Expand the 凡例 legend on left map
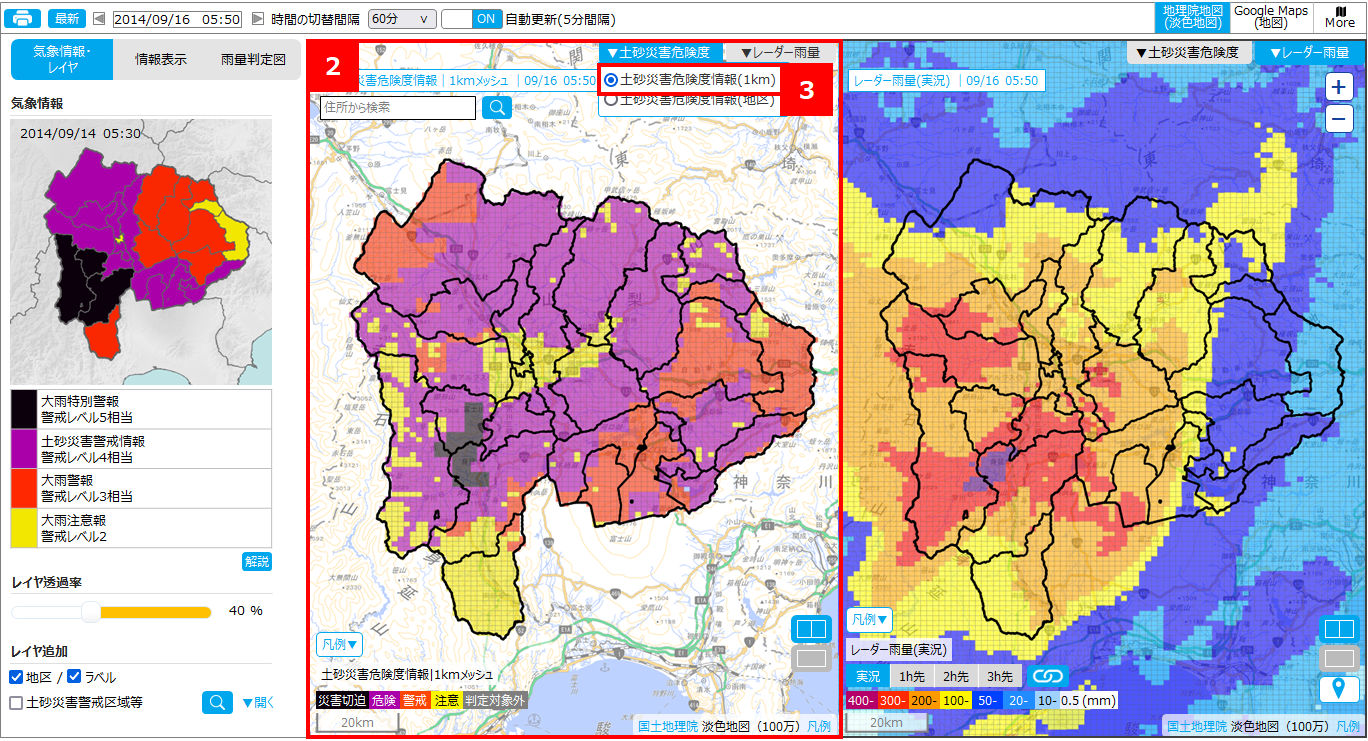 (338, 645)
